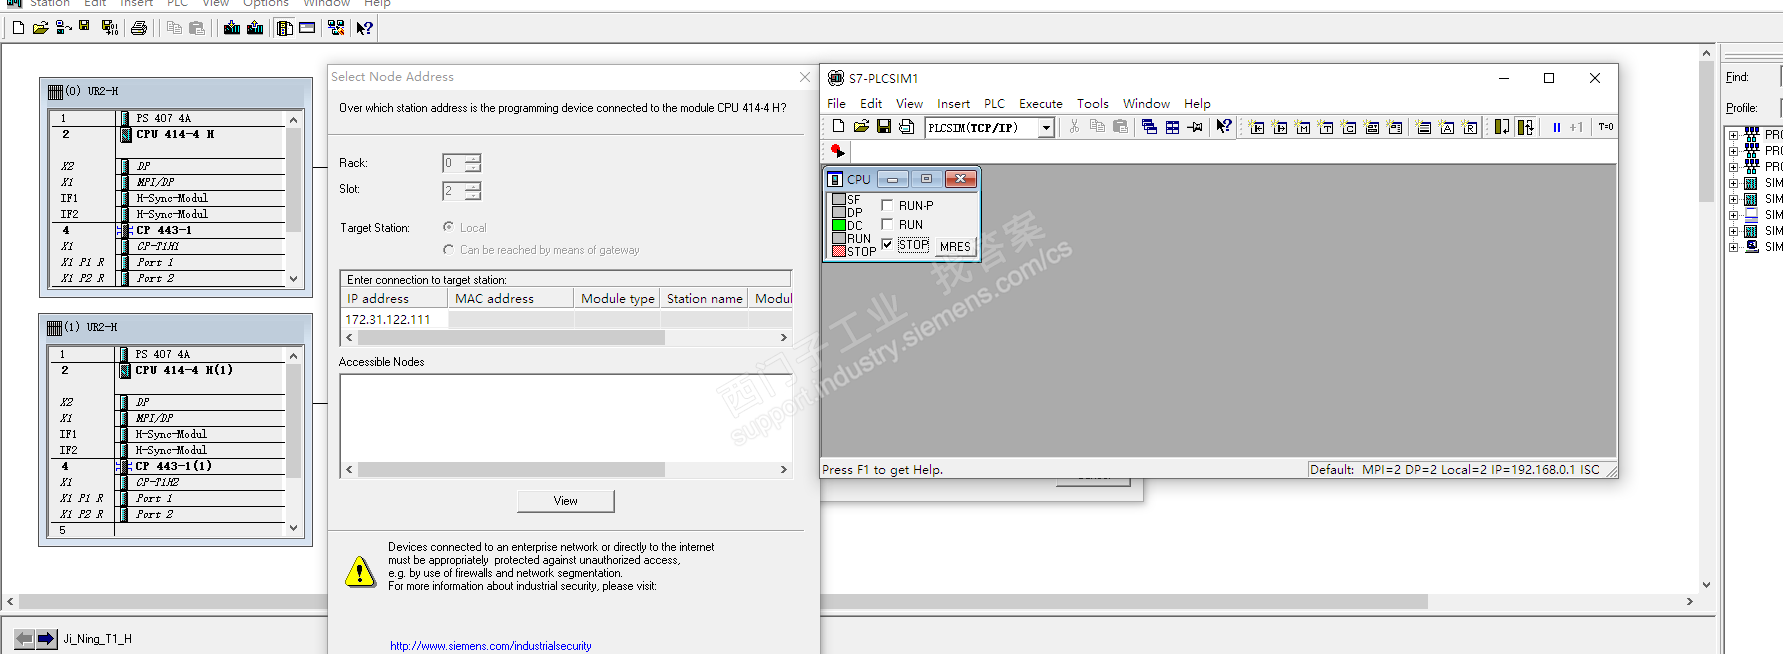This screenshot has height=654, width=1783.
Task: Open File menu in S7-PLCSIM
Action: tap(836, 103)
